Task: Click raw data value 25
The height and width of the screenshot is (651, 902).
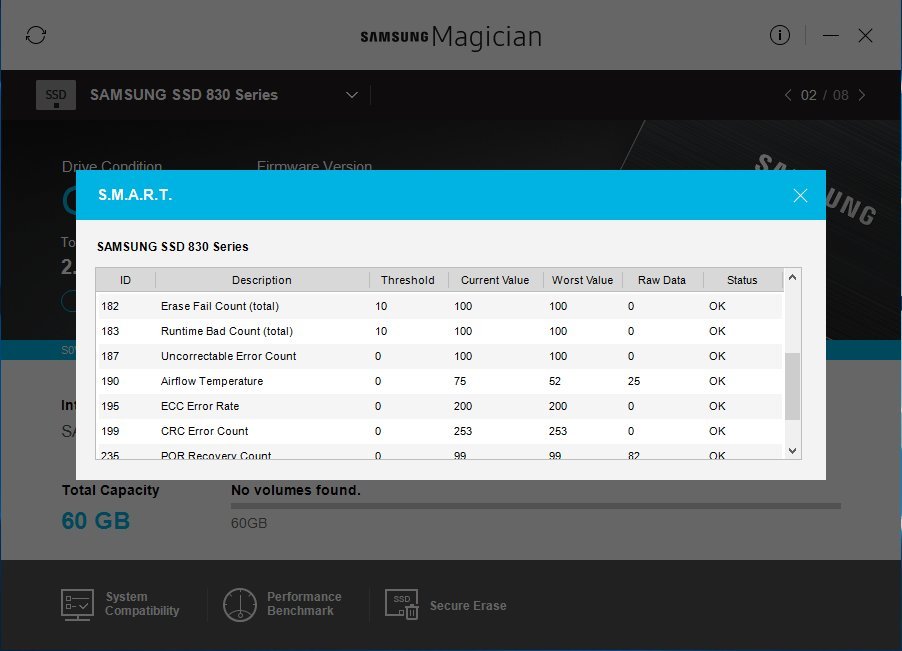Action: [x=634, y=381]
